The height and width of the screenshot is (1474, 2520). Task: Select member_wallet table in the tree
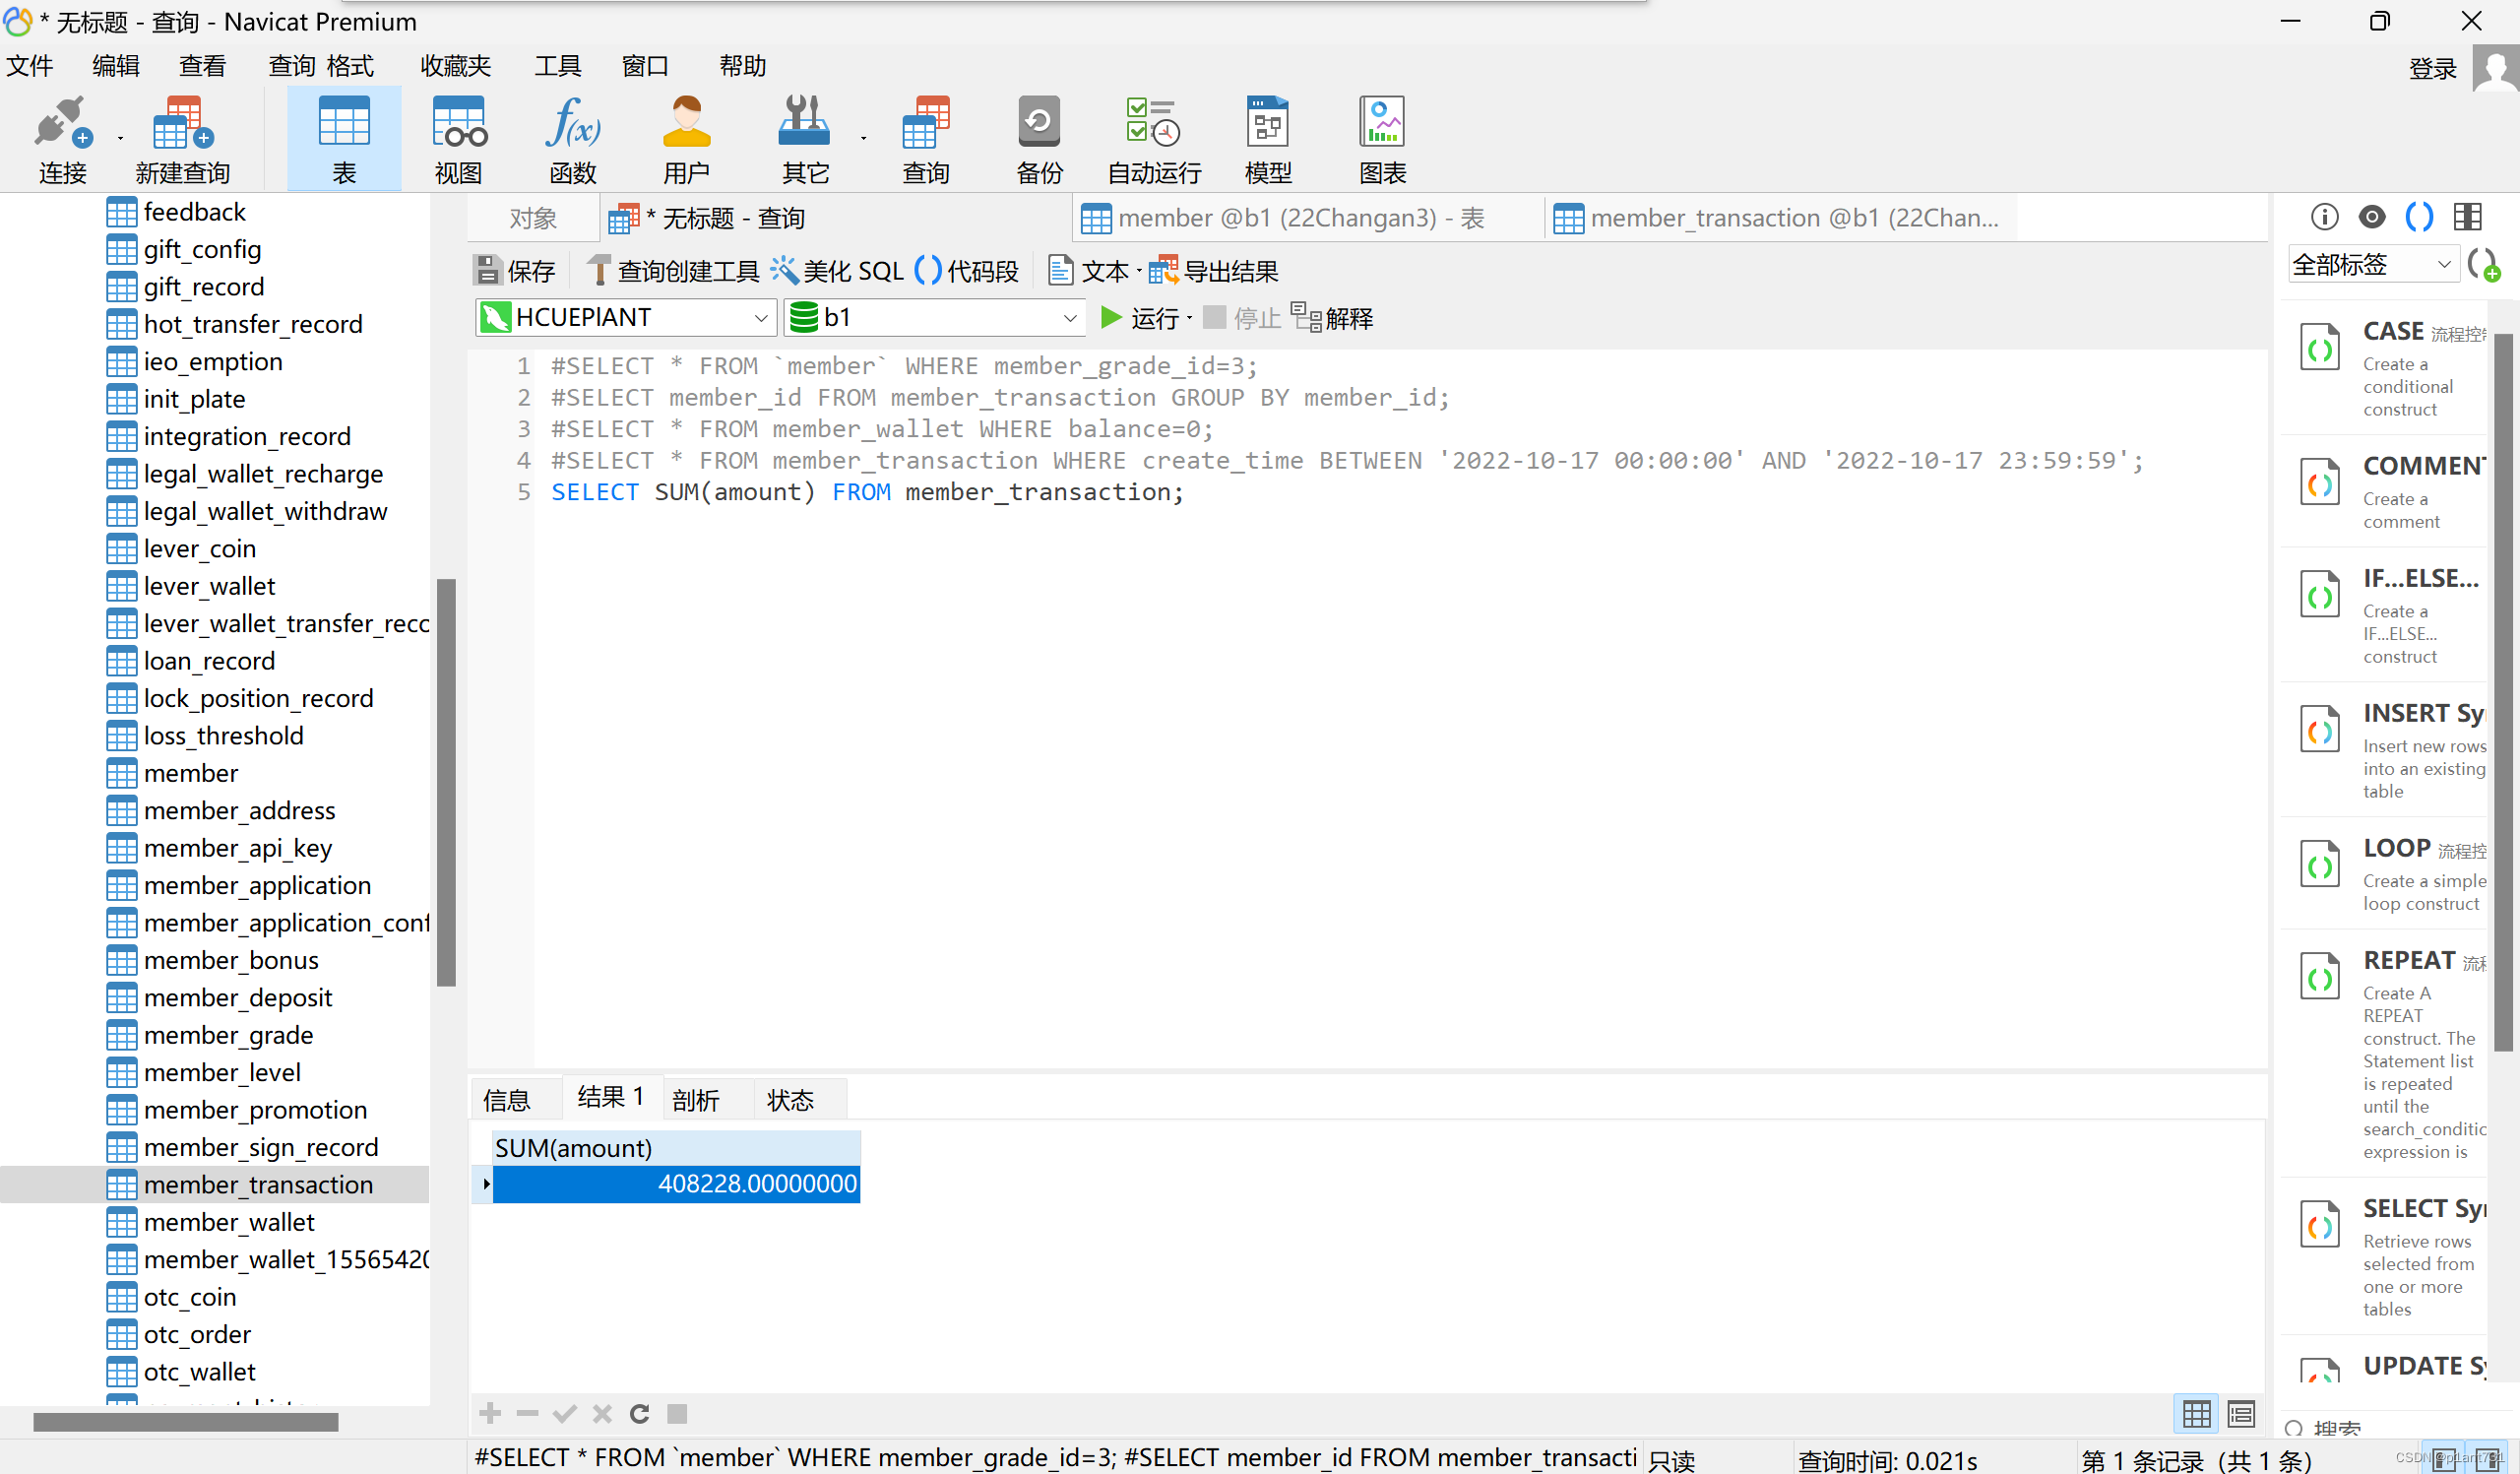coord(229,1222)
